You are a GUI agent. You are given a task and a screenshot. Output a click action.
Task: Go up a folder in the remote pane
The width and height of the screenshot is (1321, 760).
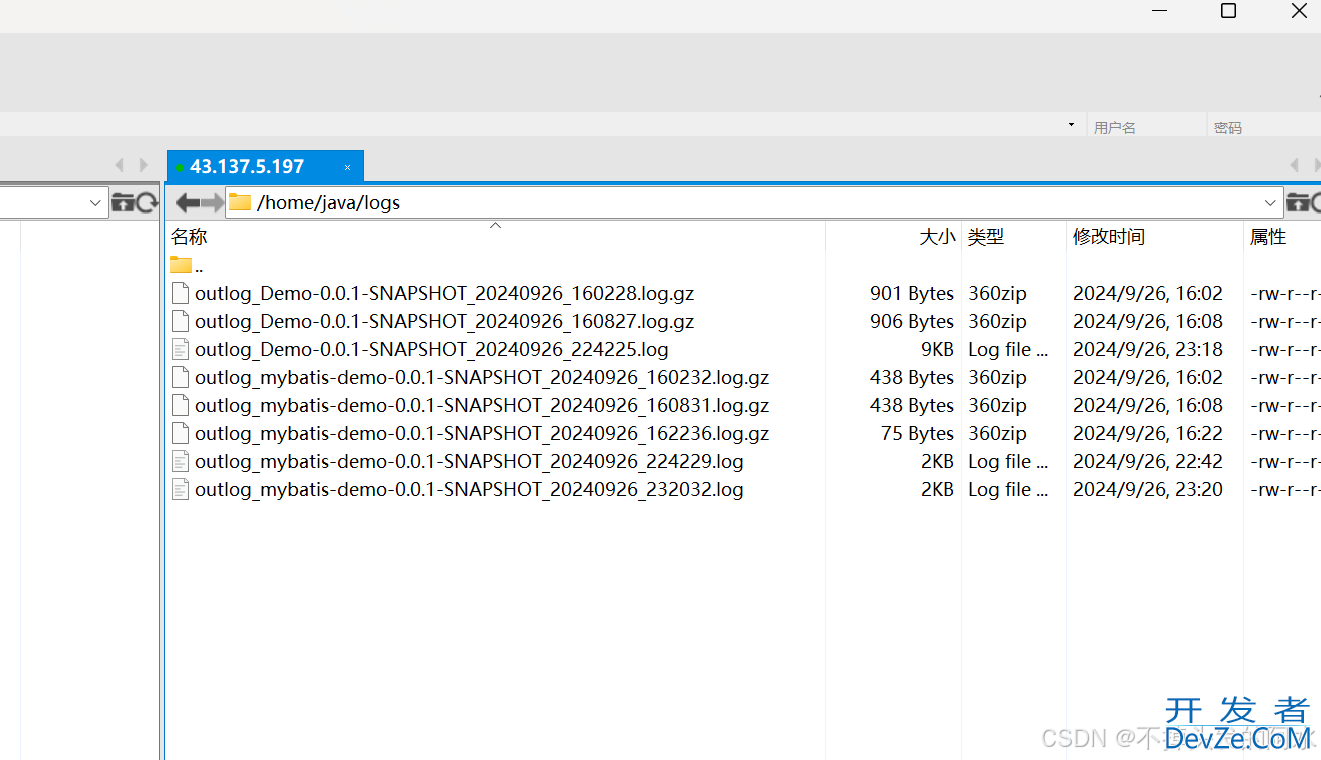[1297, 202]
